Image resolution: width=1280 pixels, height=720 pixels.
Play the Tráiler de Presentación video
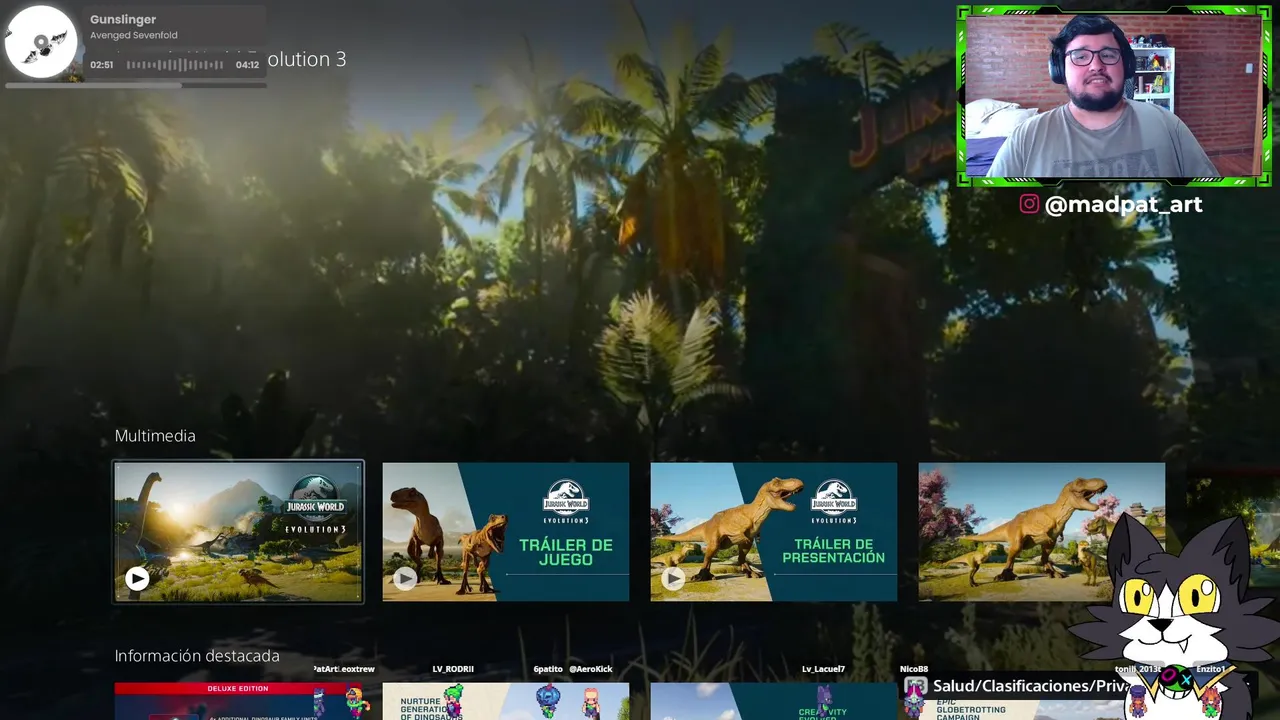[x=673, y=579]
